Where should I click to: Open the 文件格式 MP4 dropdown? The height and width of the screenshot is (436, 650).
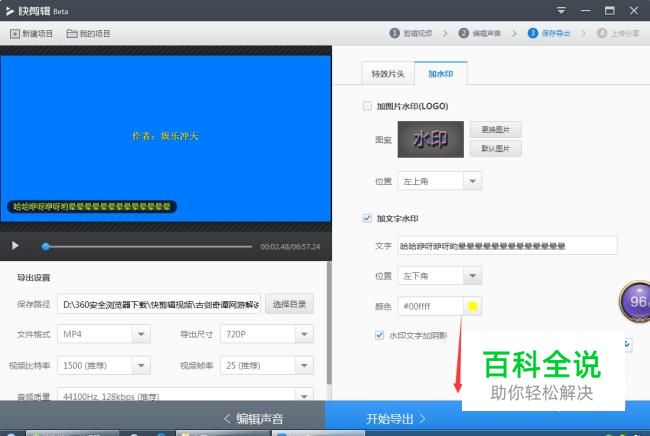pyautogui.click(x=104, y=334)
